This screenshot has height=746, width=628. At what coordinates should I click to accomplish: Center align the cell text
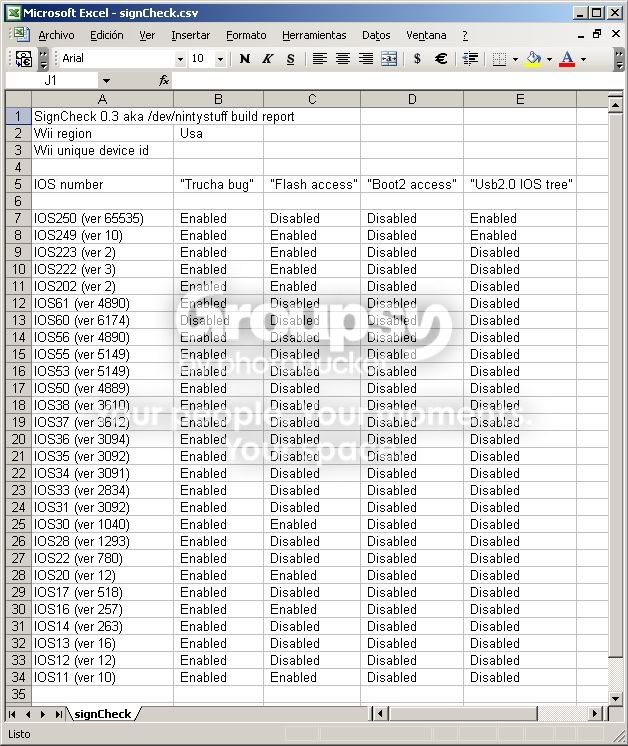(343, 59)
